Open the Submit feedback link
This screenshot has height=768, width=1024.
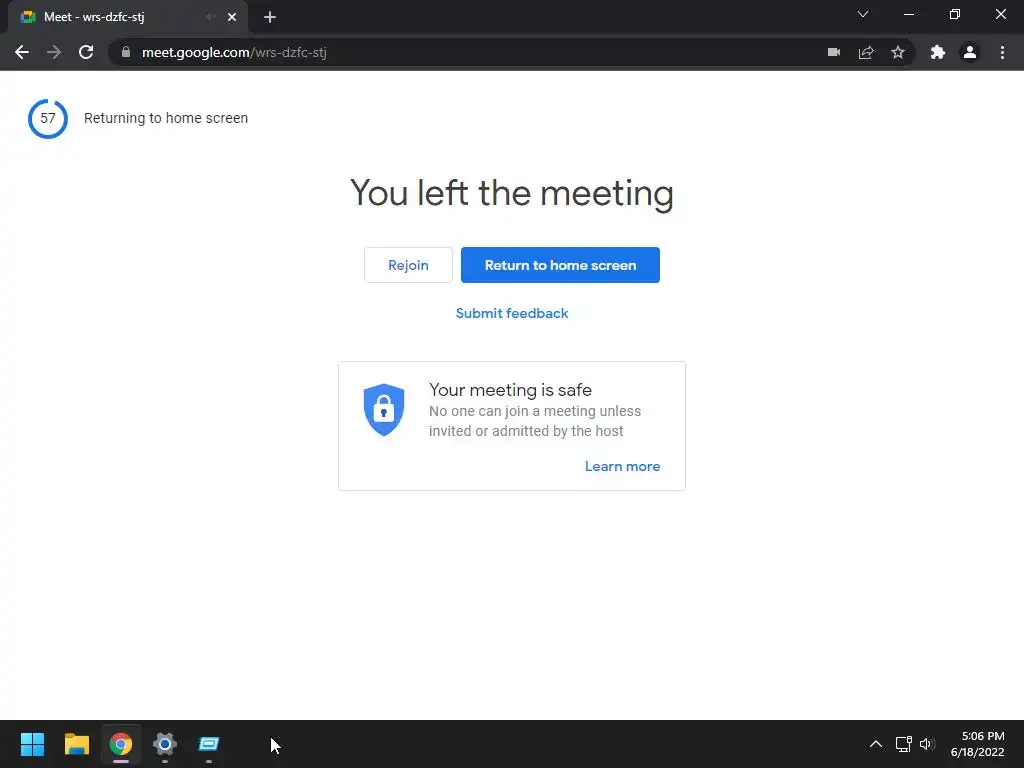click(512, 313)
